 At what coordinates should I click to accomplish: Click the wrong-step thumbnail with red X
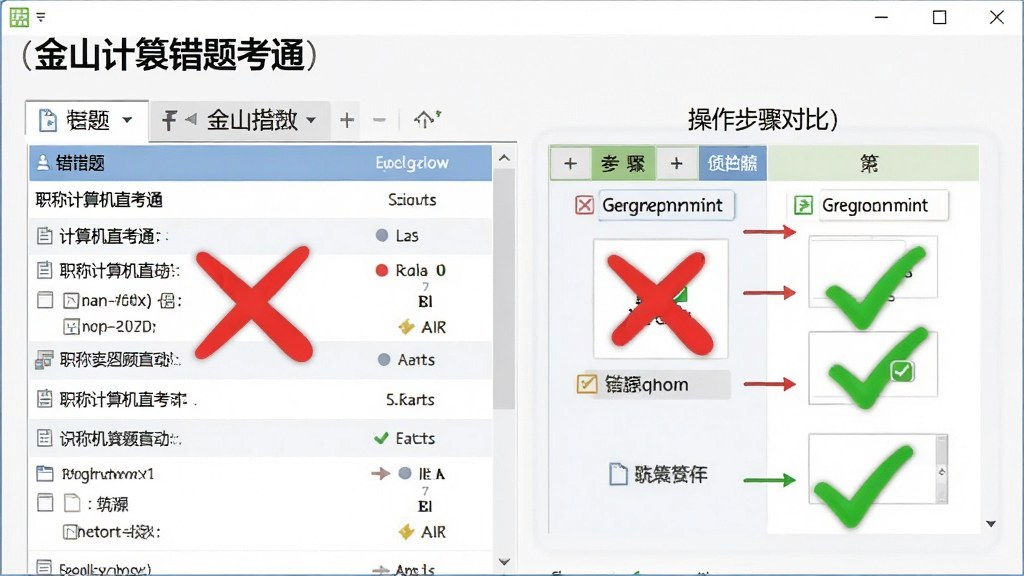pyautogui.click(x=660, y=298)
